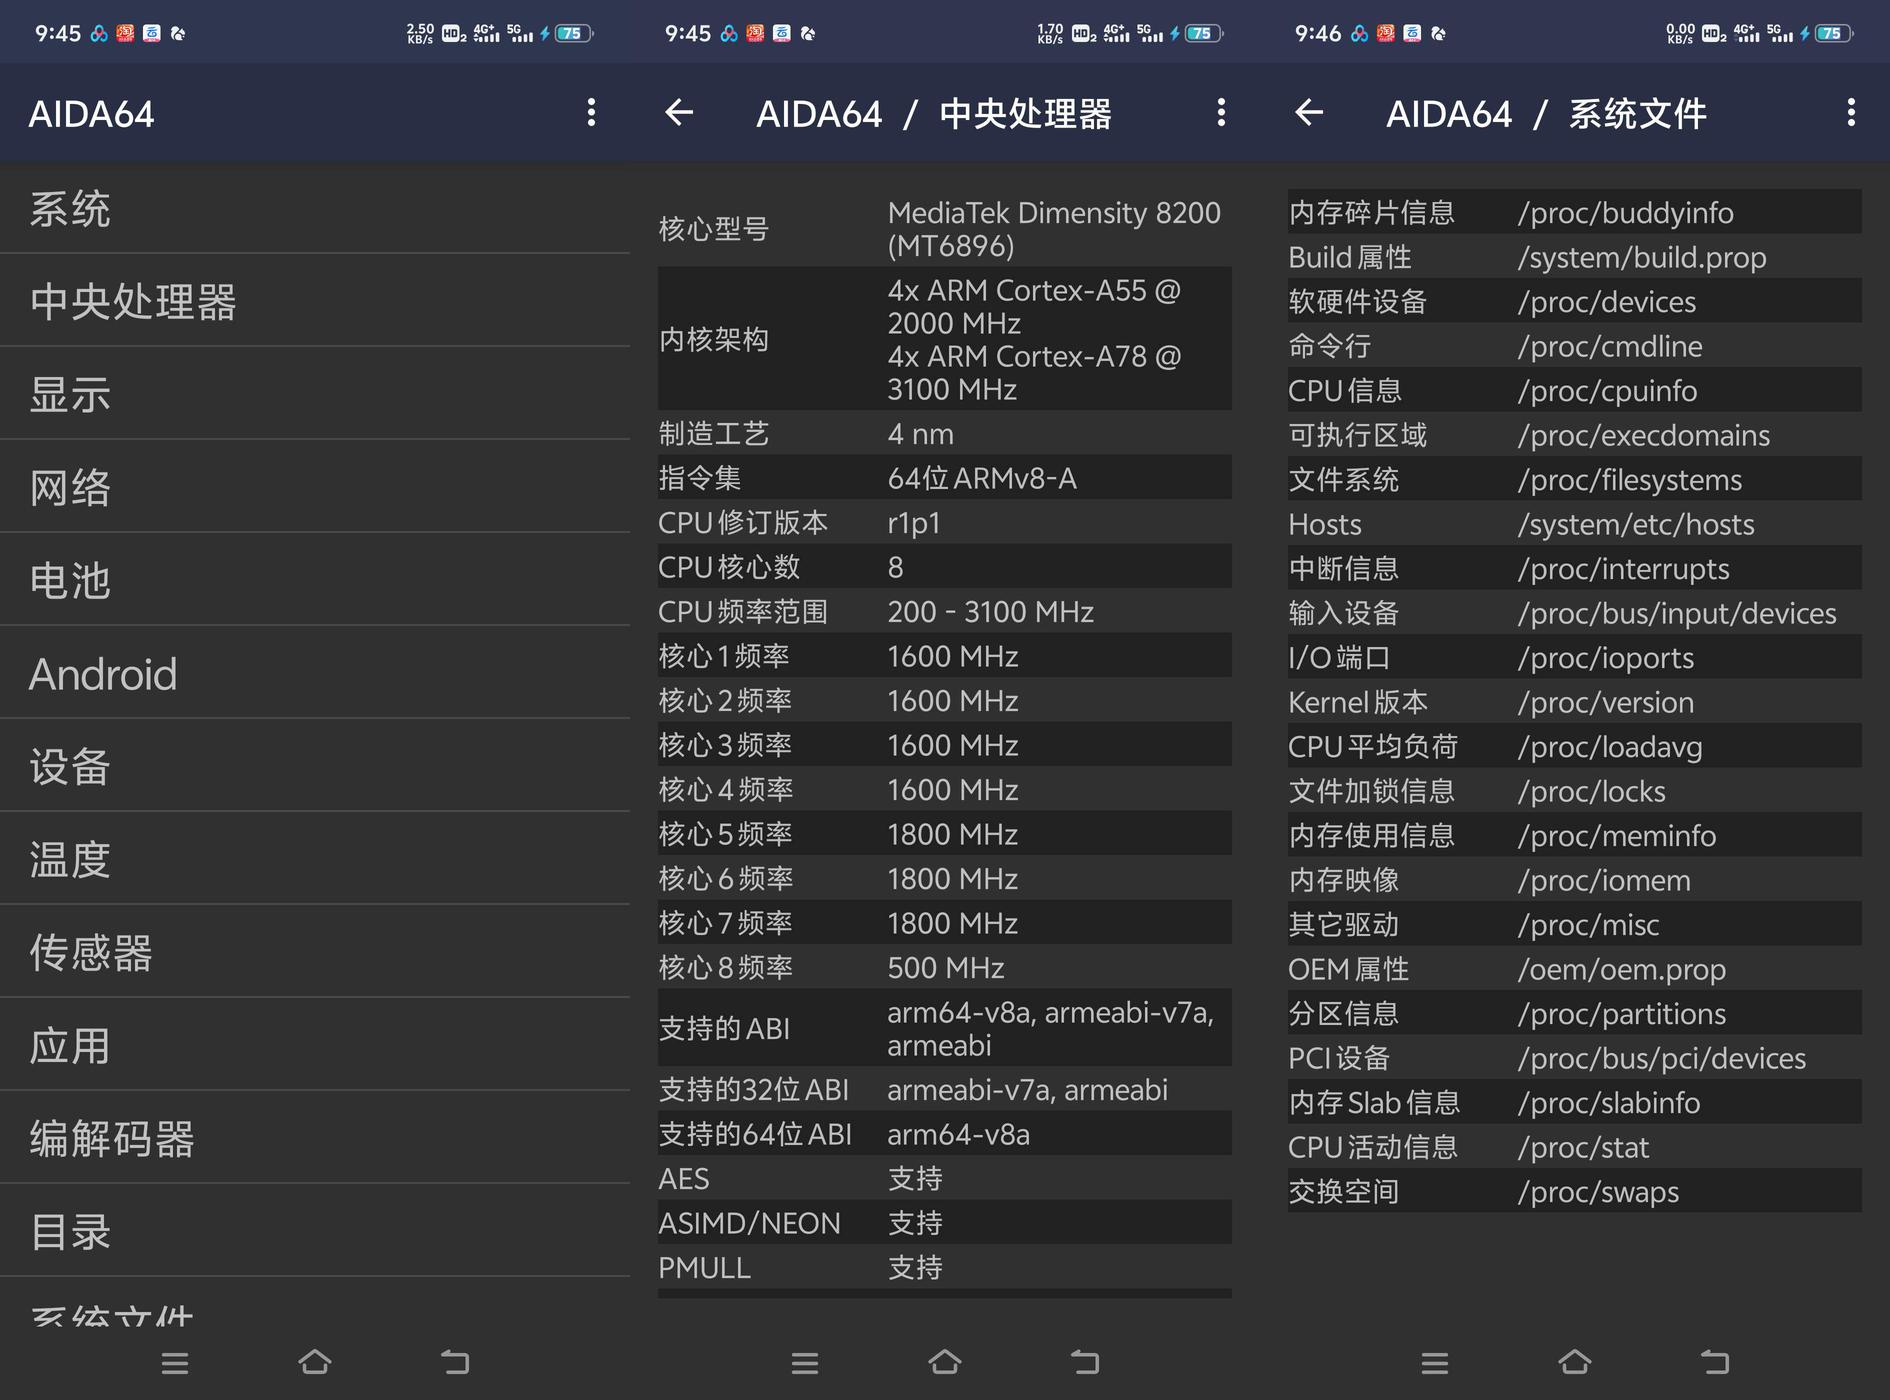The image size is (1890, 1400).
Task: Open /proc/execdomains file entry
Action: click(1575, 435)
